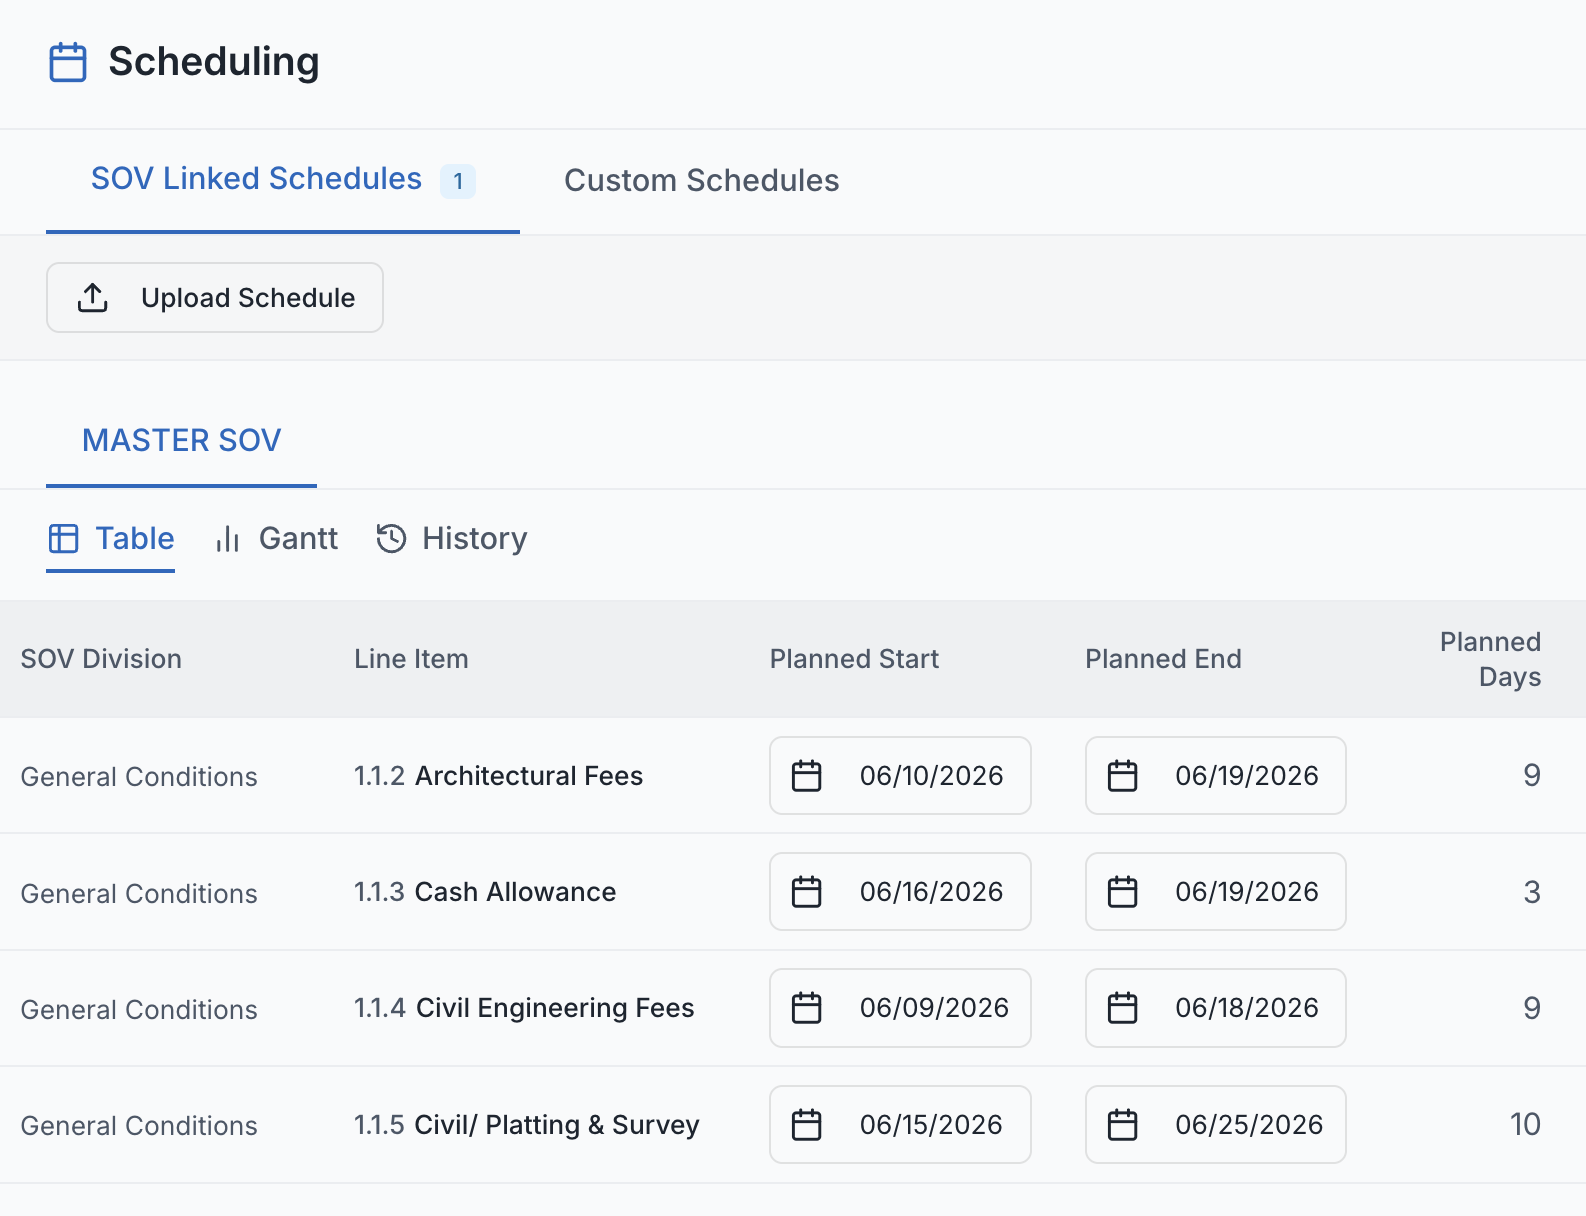Switch to SOV Linked Schedules tab
Image resolution: width=1586 pixels, height=1216 pixels.
(x=283, y=181)
